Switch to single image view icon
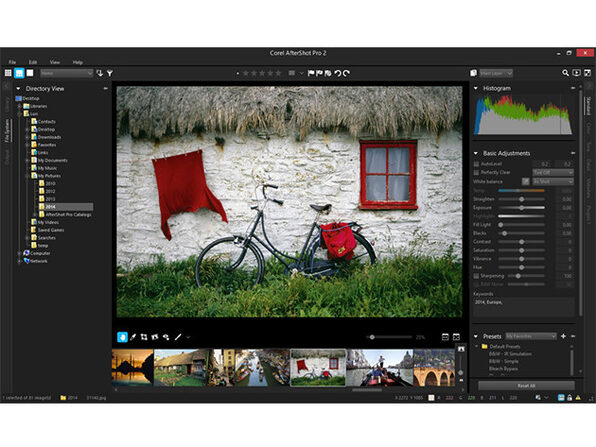The height and width of the screenshot is (447, 596). [30, 73]
